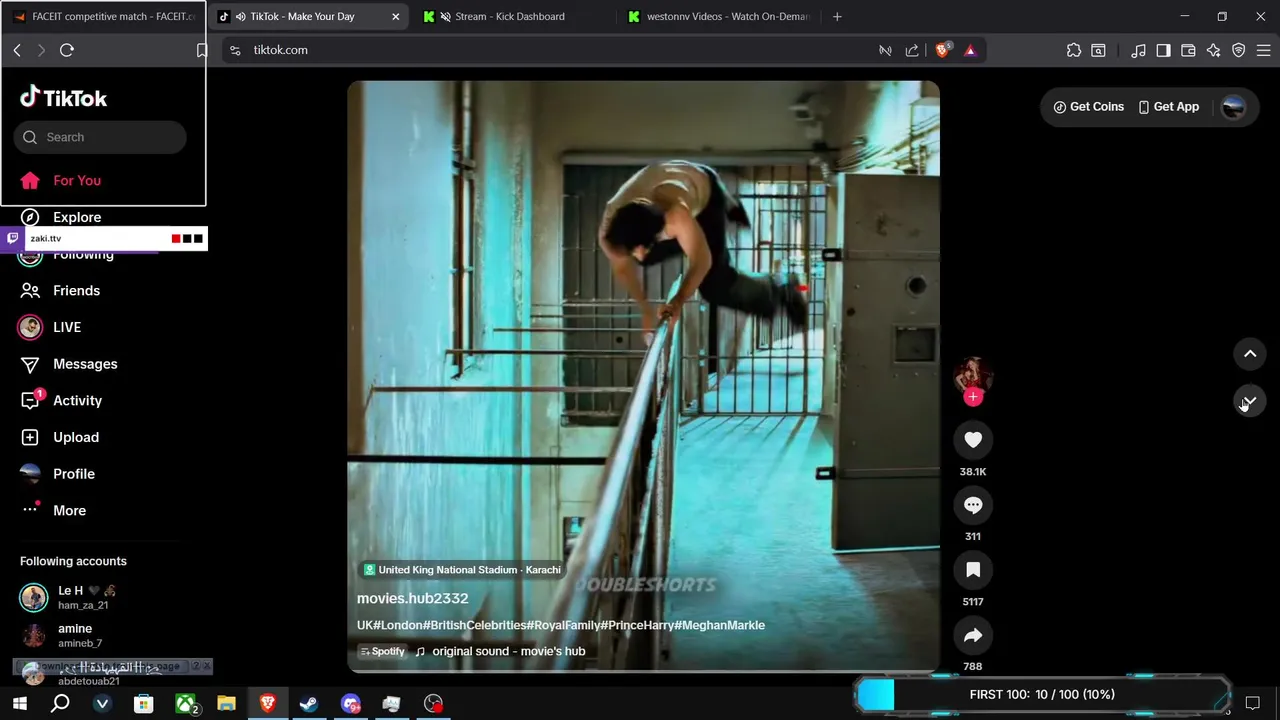Go back in browser history
Viewport: 1280px width, 720px height.
coord(17,50)
